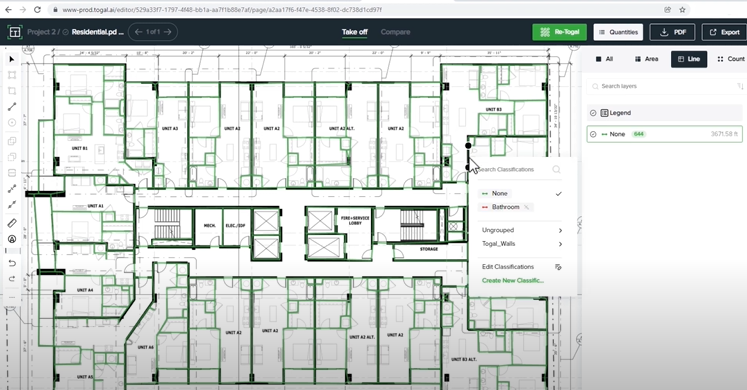Click the circled A annotation tool
This screenshot has height=390, width=747.
(x=12, y=239)
